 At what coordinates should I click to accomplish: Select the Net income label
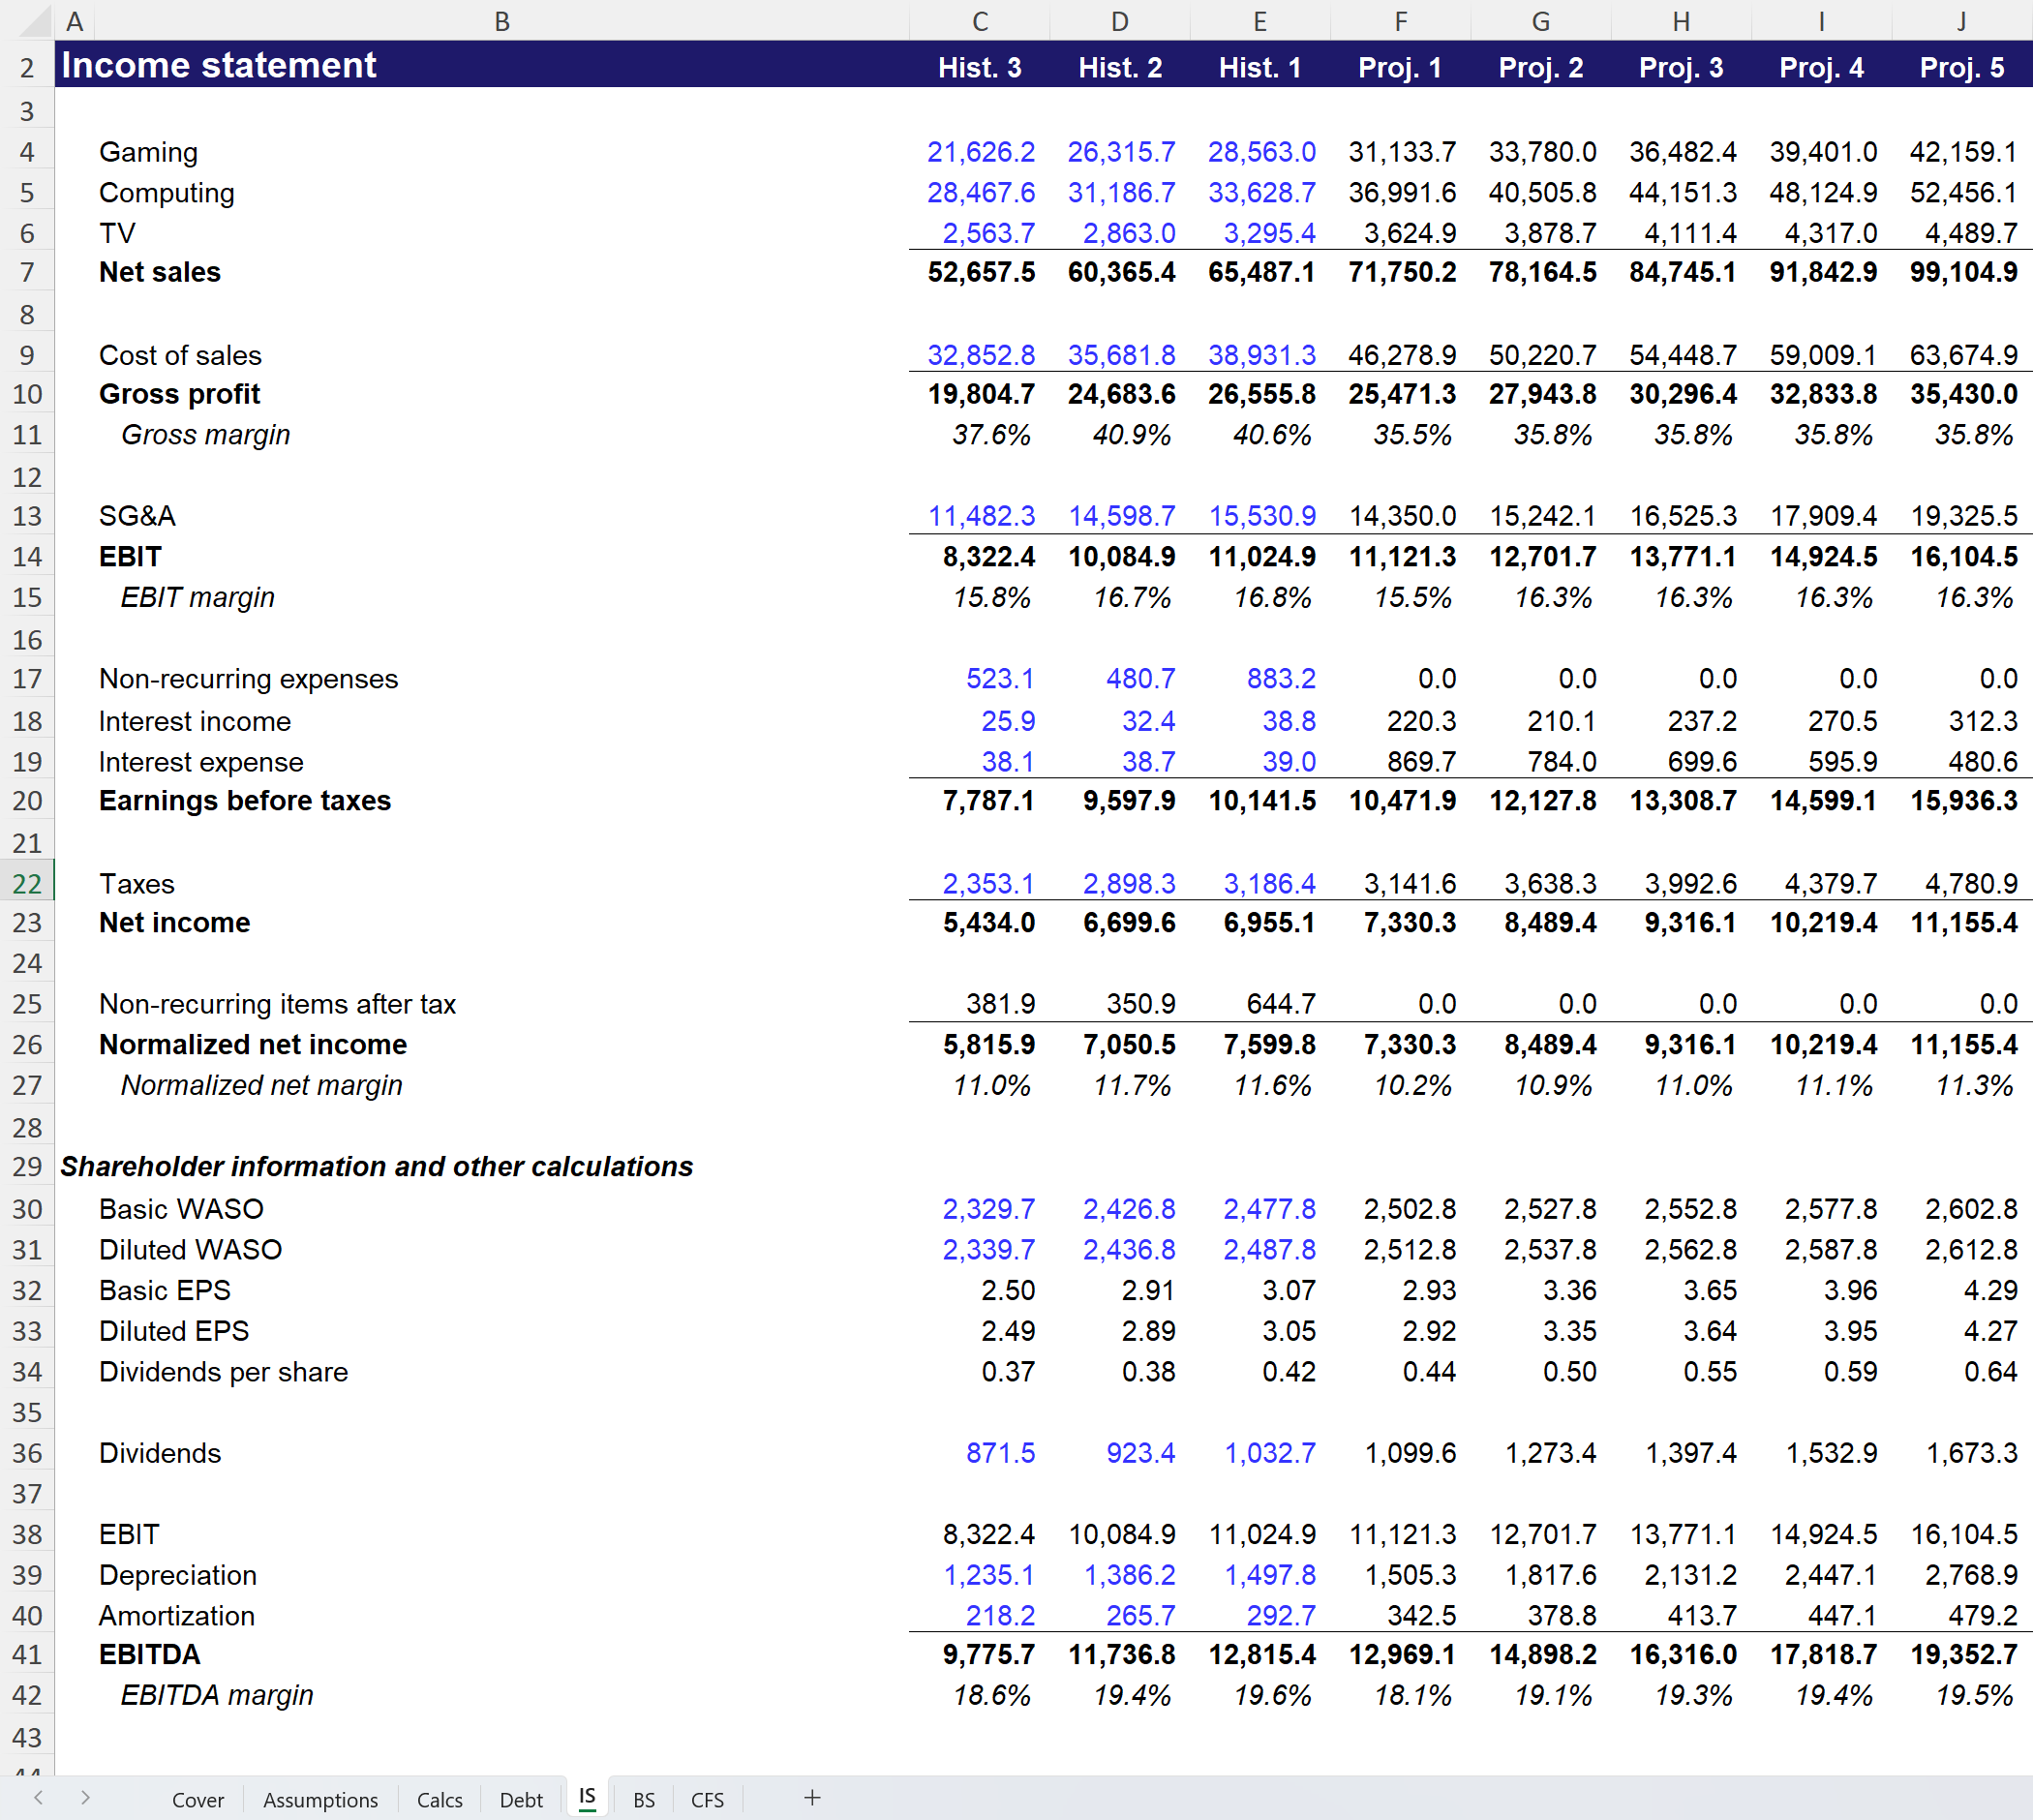tap(174, 923)
